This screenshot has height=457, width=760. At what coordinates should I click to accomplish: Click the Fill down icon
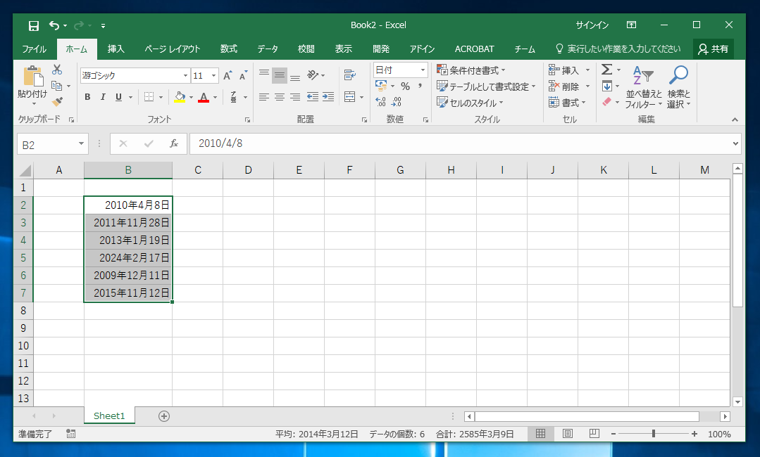(606, 86)
